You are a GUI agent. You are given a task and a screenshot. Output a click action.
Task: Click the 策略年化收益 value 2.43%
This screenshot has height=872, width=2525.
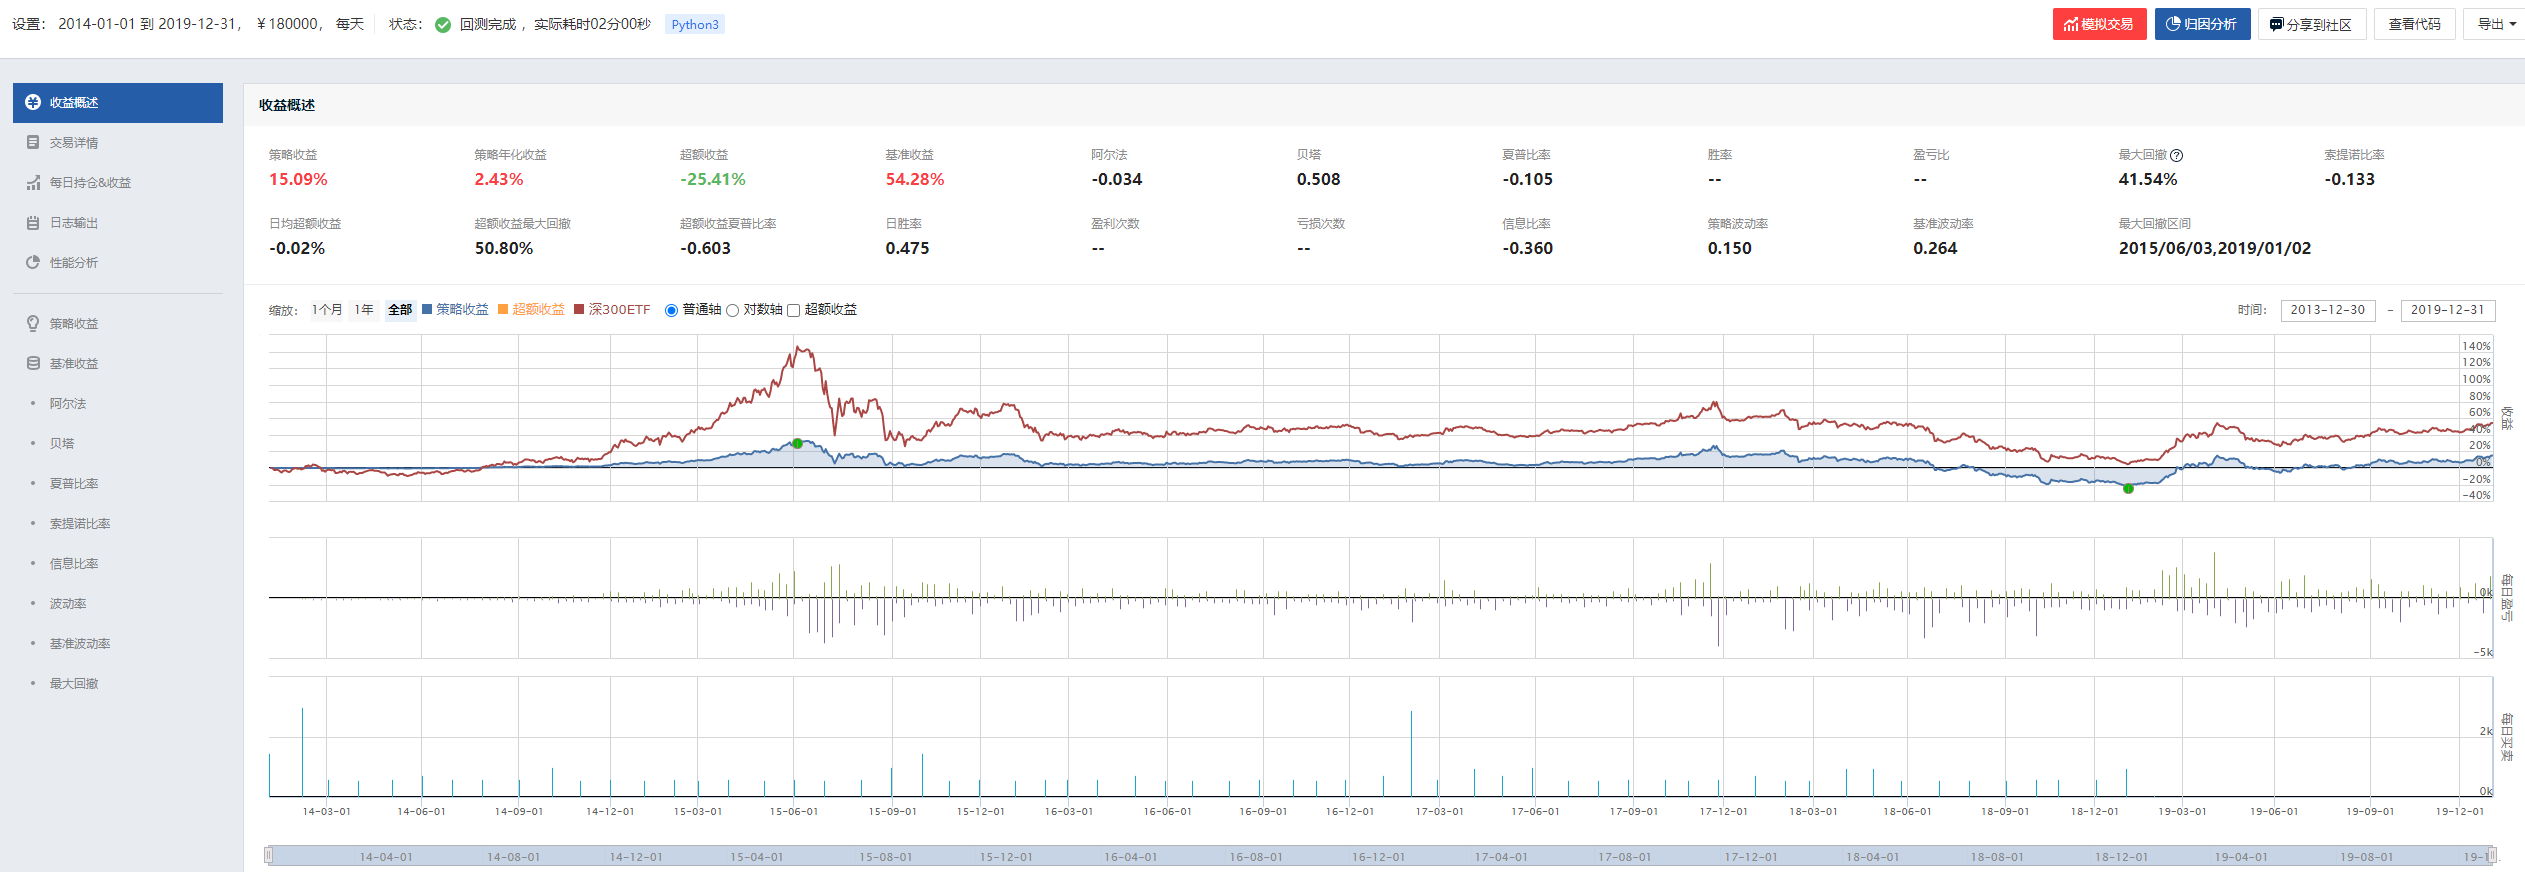[x=499, y=180]
